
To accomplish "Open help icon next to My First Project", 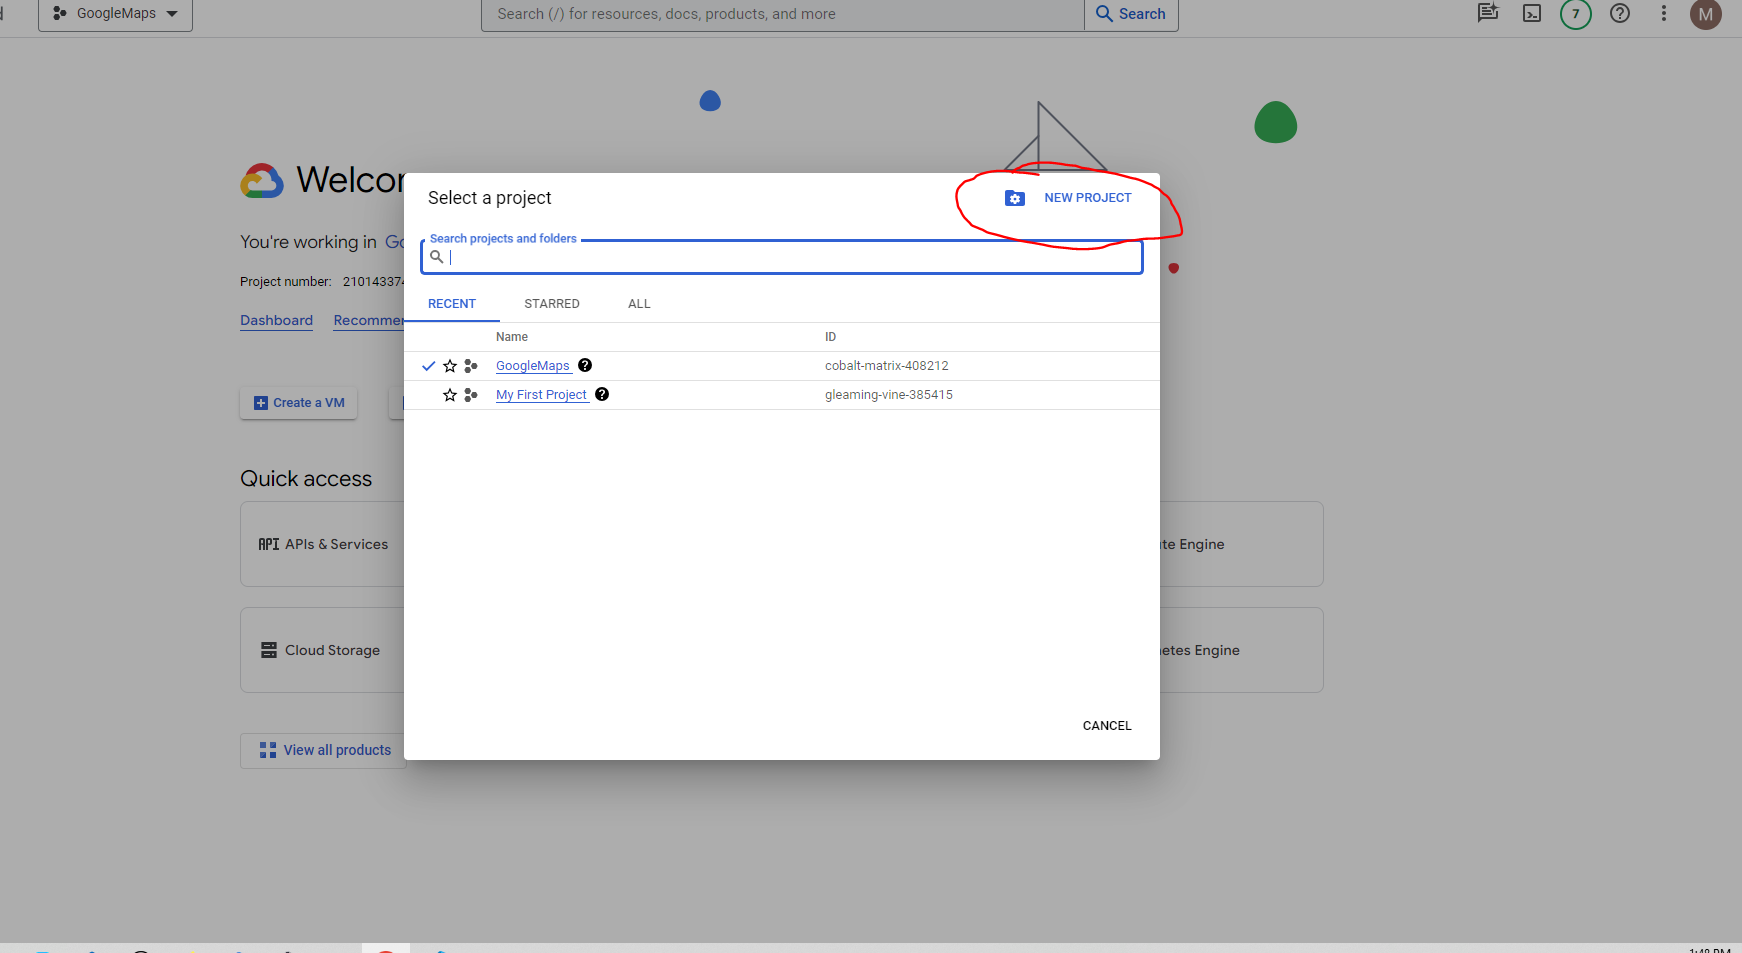I will pos(602,394).
